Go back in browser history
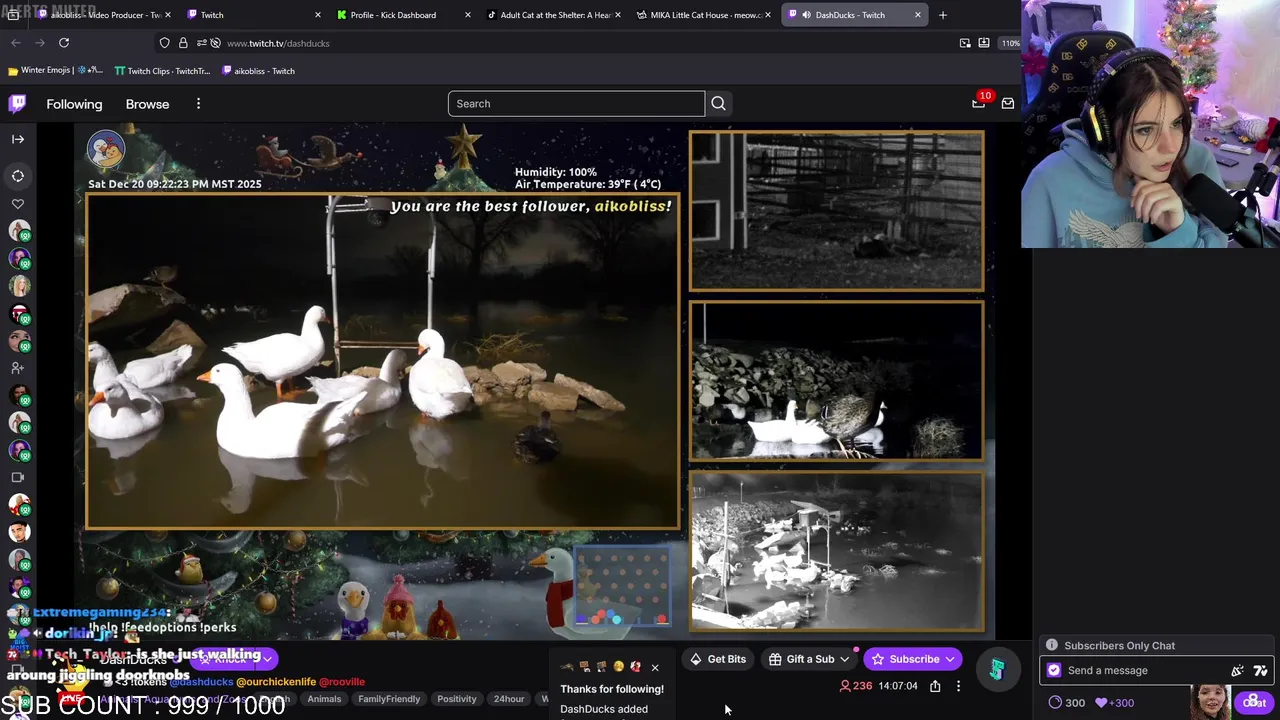1280x720 pixels. click(16, 43)
